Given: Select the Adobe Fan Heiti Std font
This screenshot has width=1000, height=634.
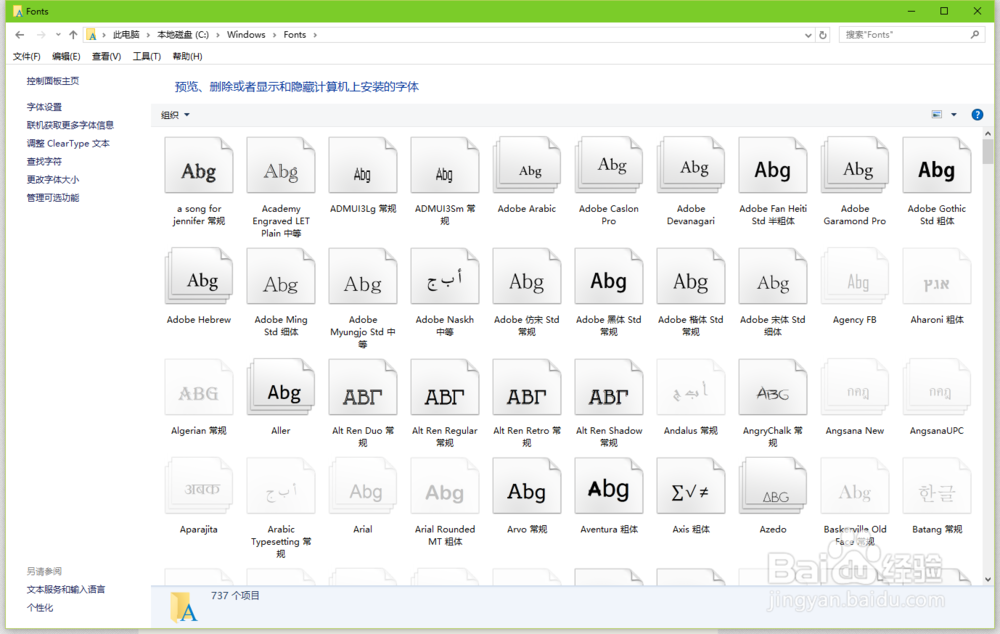Looking at the screenshot, I should pyautogui.click(x=772, y=165).
